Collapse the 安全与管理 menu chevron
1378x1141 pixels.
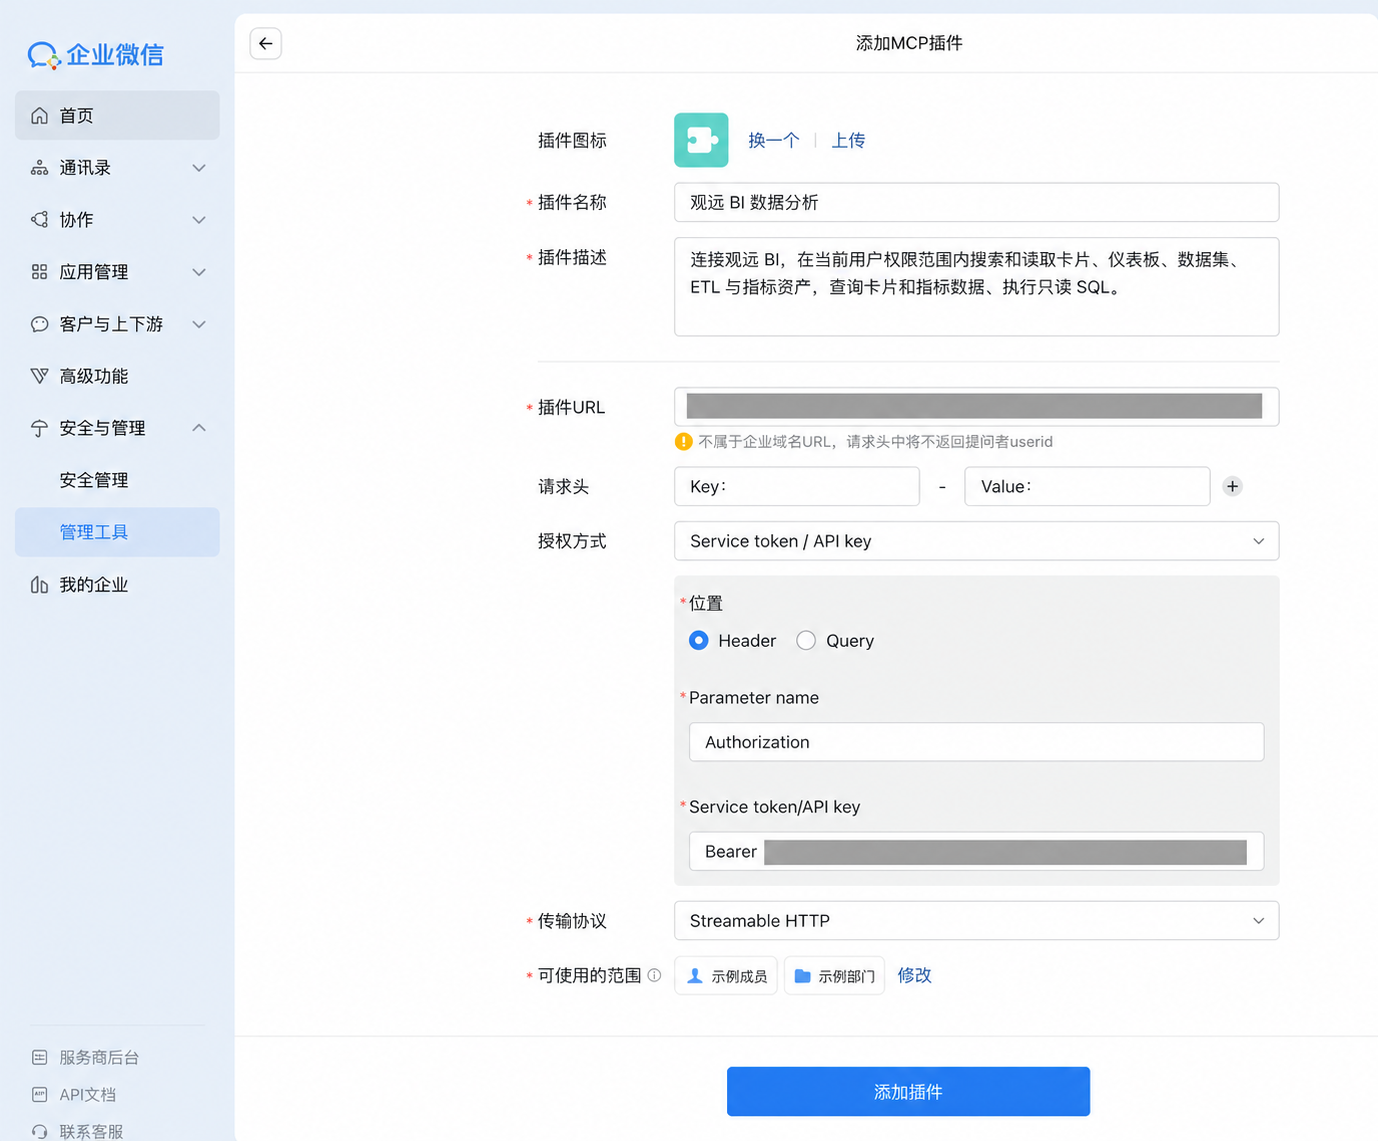(x=199, y=428)
